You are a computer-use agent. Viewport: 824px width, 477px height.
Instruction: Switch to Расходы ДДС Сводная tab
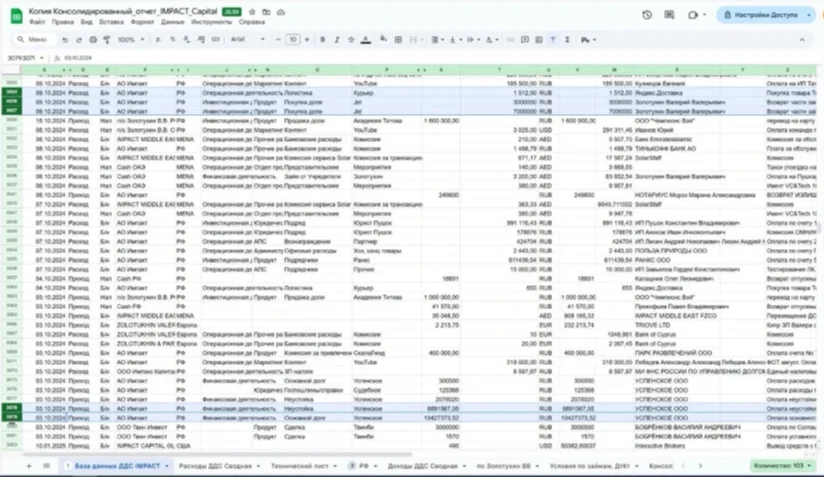pyautogui.click(x=219, y=466)
